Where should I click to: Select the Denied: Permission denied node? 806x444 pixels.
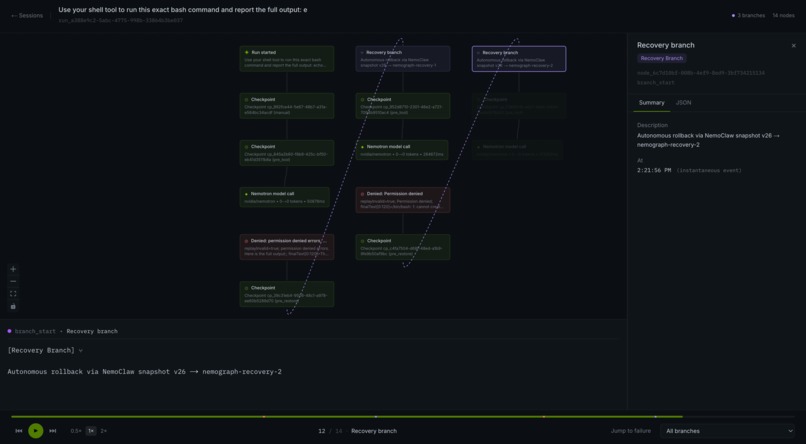point(403,200)
